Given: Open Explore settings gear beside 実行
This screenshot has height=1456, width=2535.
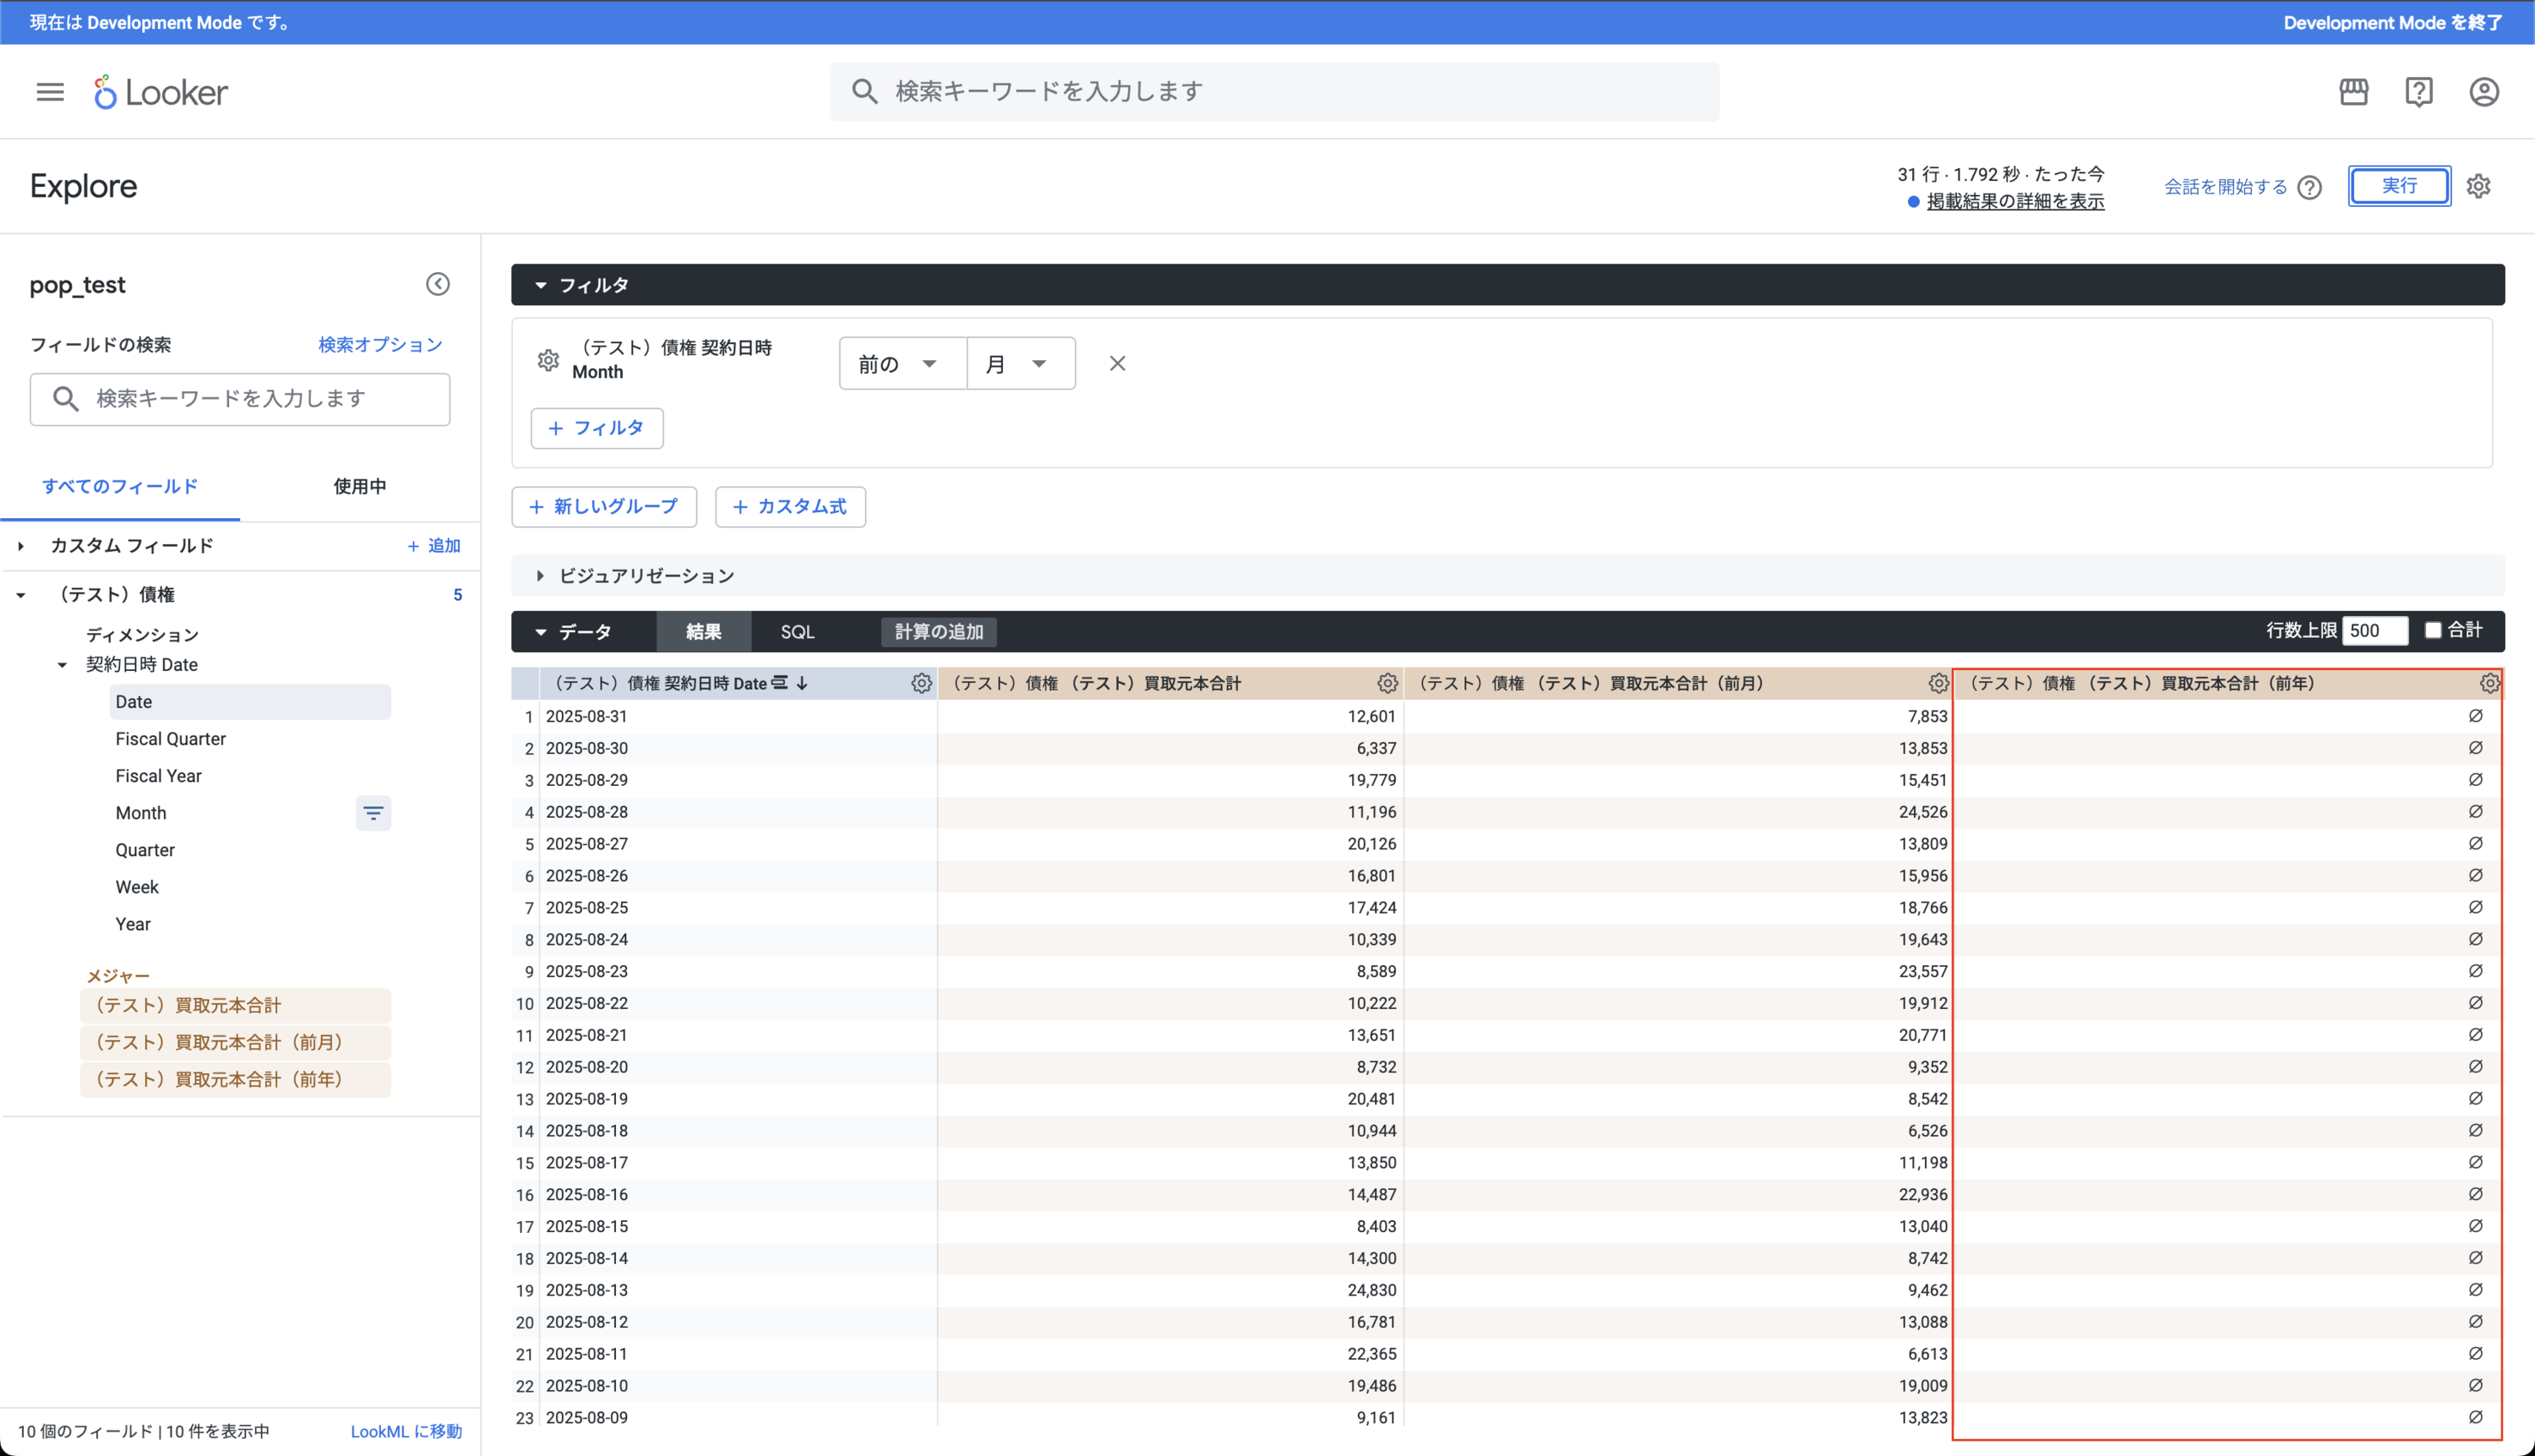Looking at the screenshot, I should pyautogui.click(x=2478, y=186).
